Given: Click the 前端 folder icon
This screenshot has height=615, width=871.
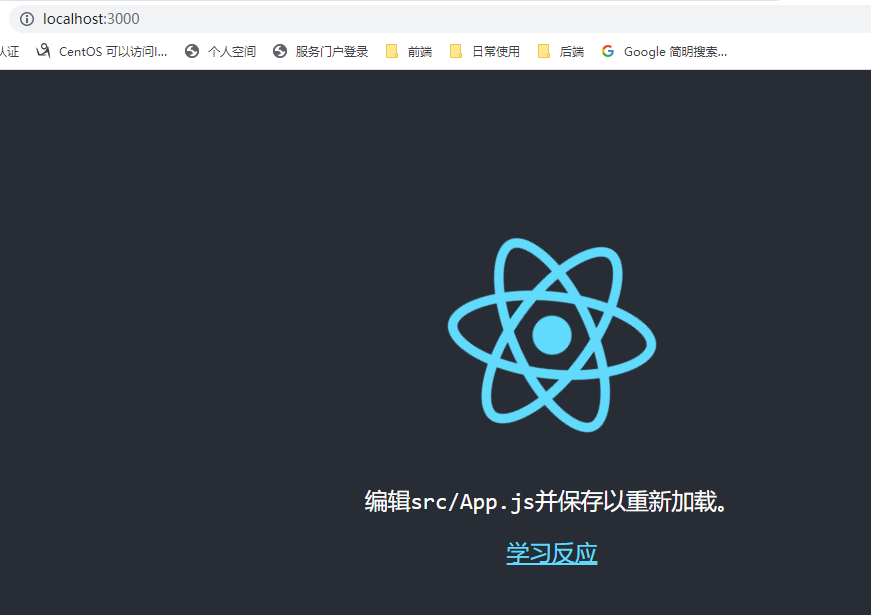Looking at the screenshot, I should coord(392,51).
